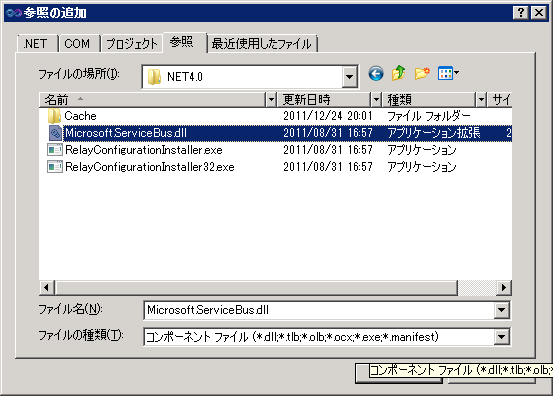Switch to the .NET tab
This screenshot has width=553, height=396.
coord(36,44)
